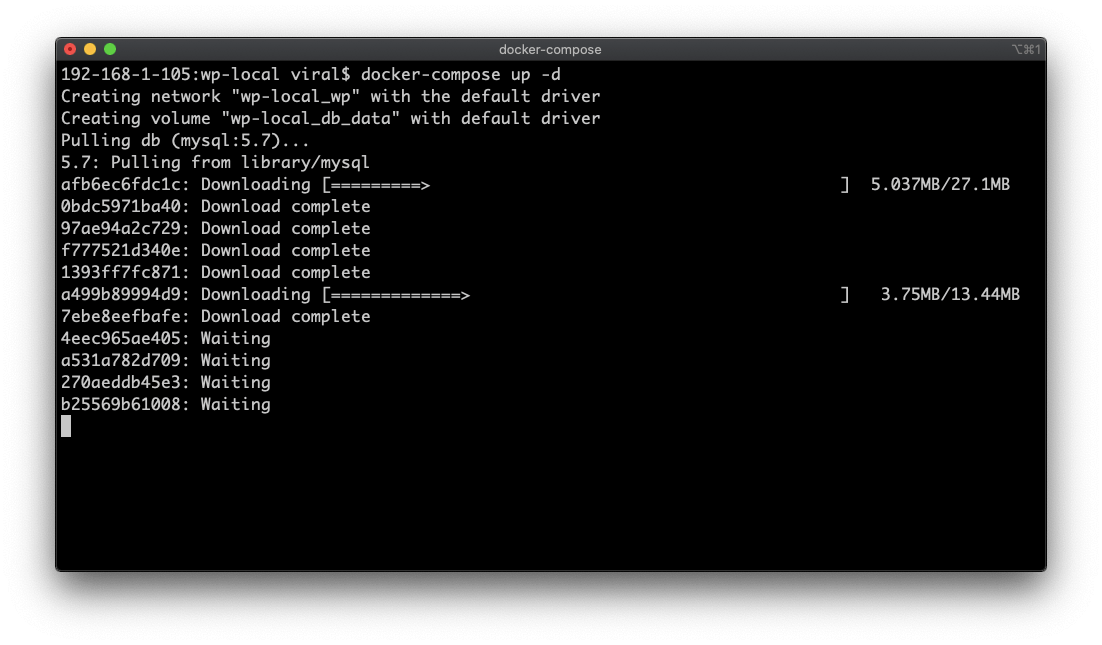This screenshot has width=1102, height=645.
Task: Click the afb6ec6fdc1c download progress bar
Action: pyautogui.click(x=585, y=185)
